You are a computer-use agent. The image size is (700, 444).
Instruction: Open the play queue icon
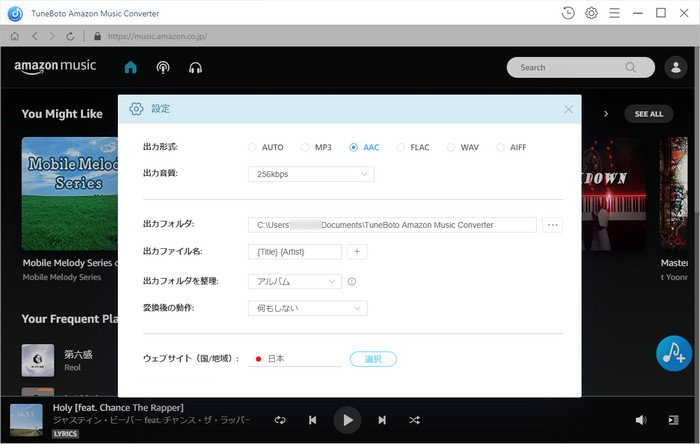coord(673,420)
